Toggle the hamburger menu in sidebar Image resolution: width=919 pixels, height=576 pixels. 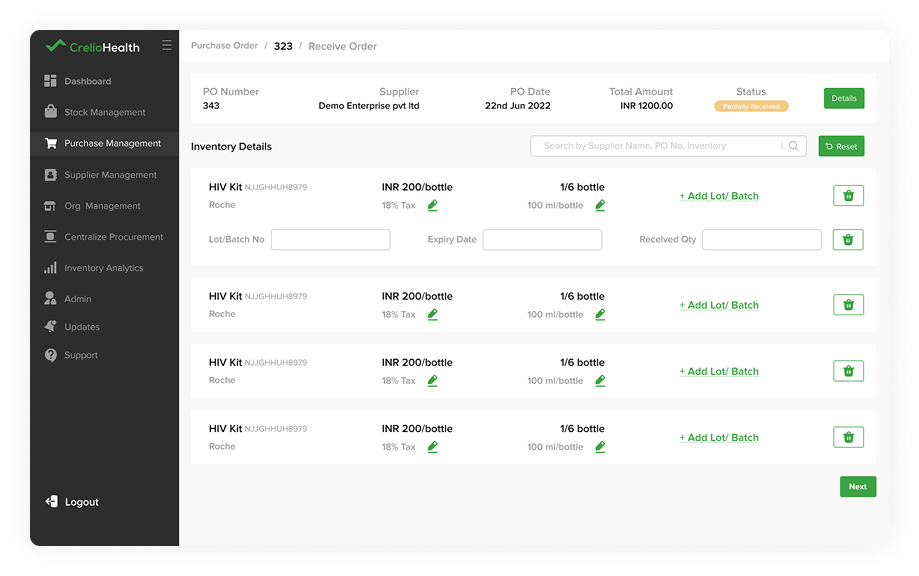[167, 45]
